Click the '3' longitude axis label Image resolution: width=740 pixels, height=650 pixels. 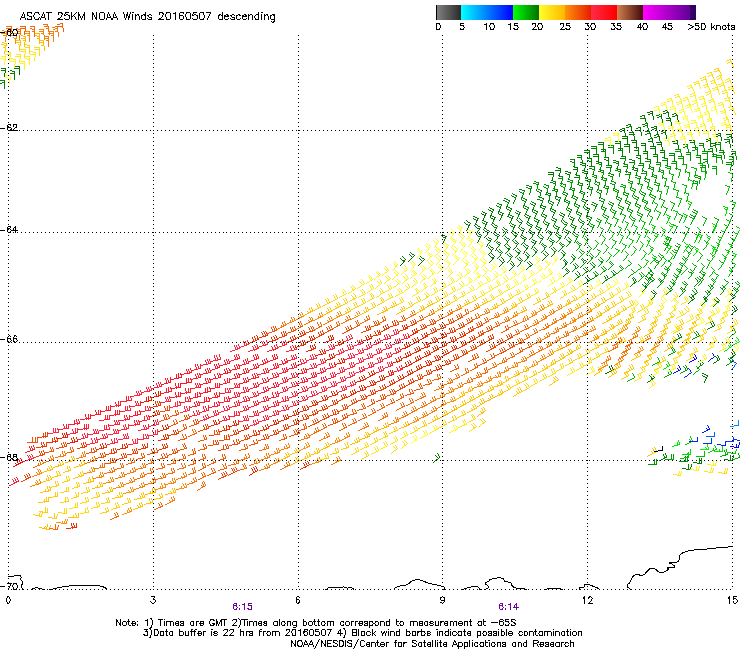(x=153, y=600)
